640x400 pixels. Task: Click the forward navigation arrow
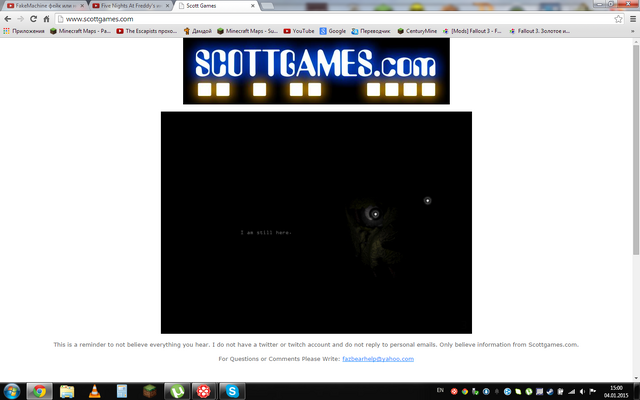(20, 19)
